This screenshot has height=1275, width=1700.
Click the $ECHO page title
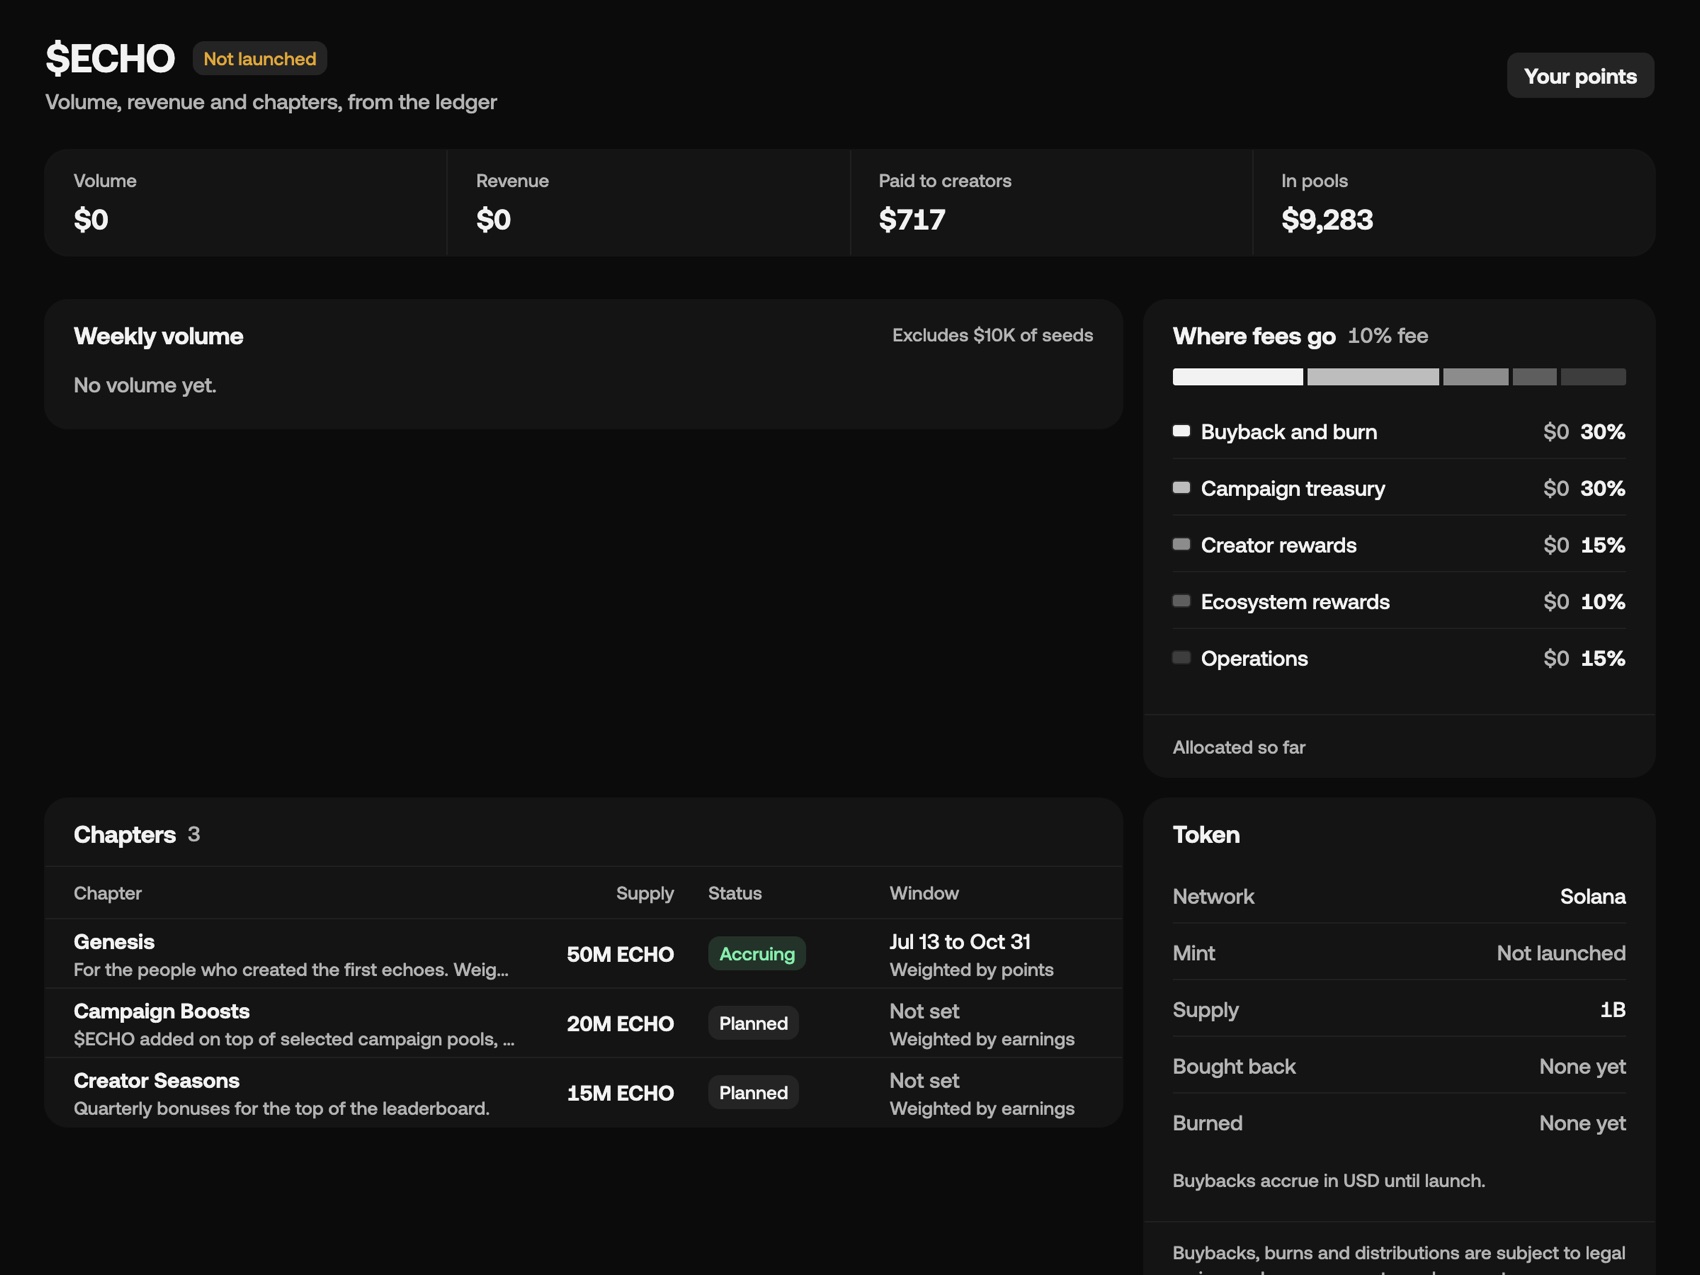pyautogui.click(x=110, y=58)
